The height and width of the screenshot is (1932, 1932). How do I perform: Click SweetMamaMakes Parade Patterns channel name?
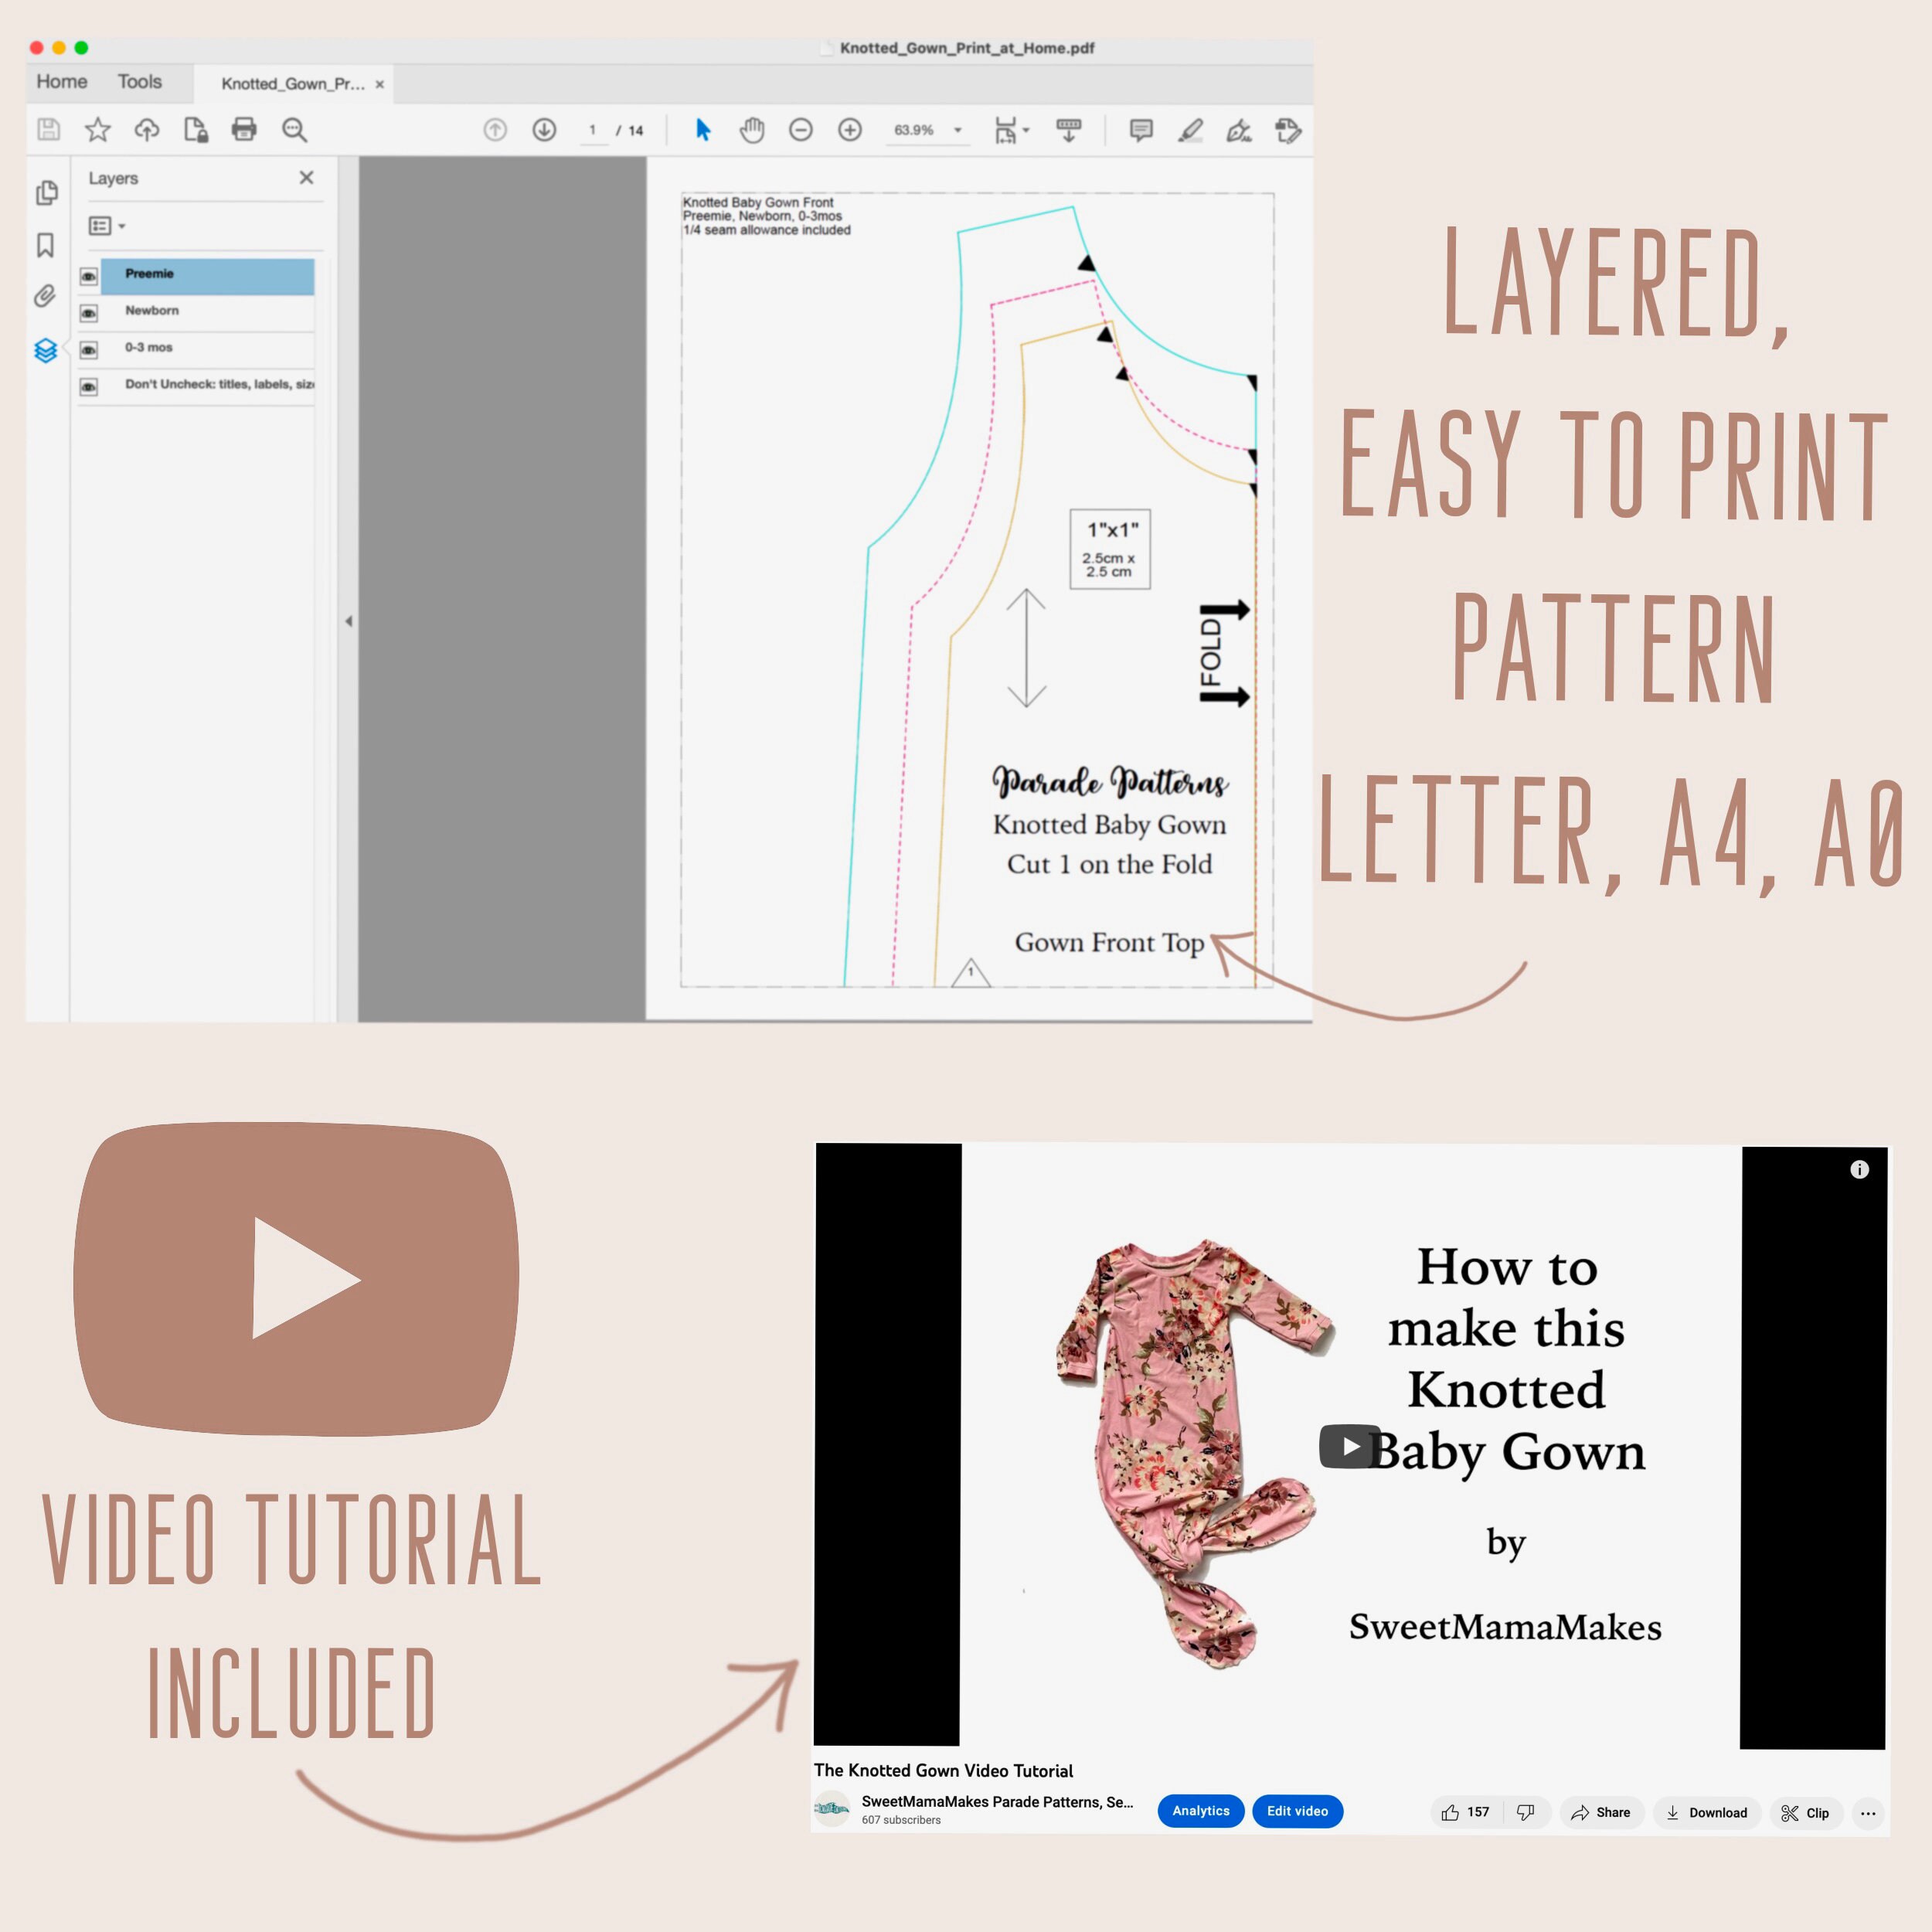(997, 1802)
